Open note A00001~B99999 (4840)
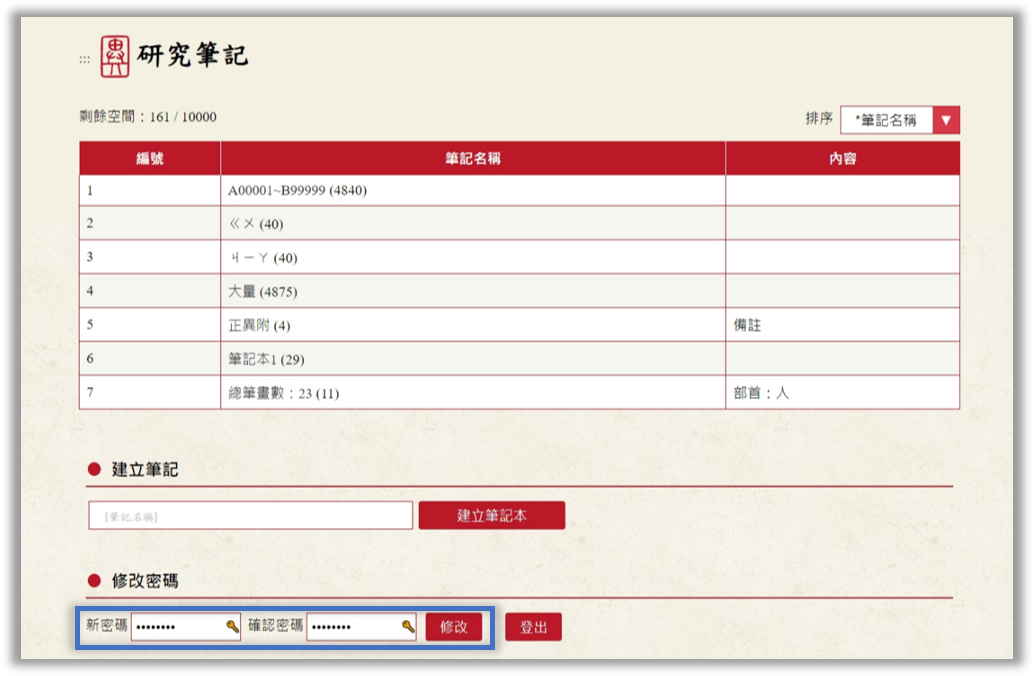Image resolution: width=1034 pixels, height=676 pixels. 297,190
